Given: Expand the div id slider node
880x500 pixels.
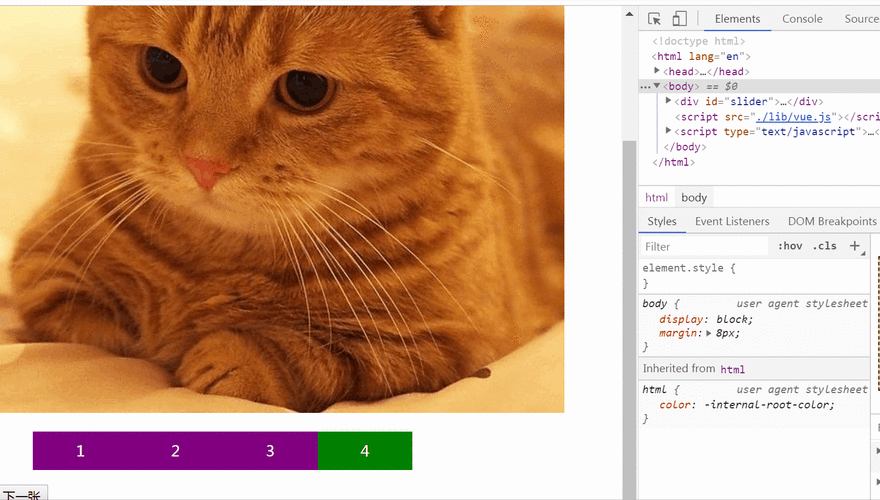Looking at the screenshot, I should click(668, 100).
